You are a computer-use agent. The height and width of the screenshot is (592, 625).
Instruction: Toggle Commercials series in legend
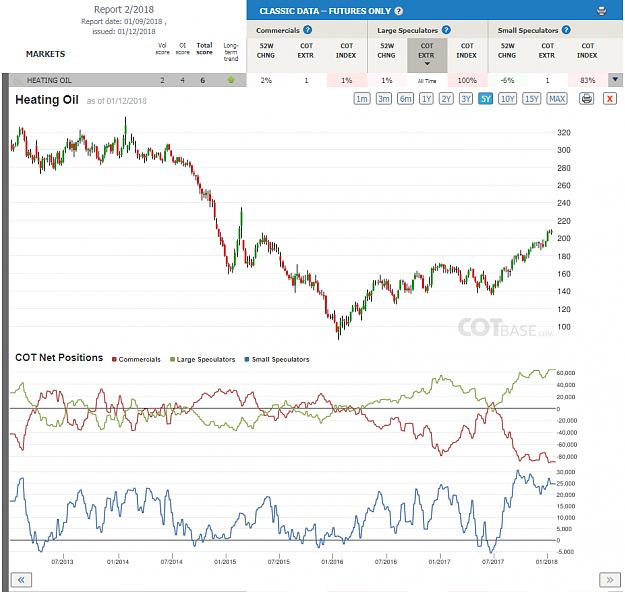pos(136,359)
